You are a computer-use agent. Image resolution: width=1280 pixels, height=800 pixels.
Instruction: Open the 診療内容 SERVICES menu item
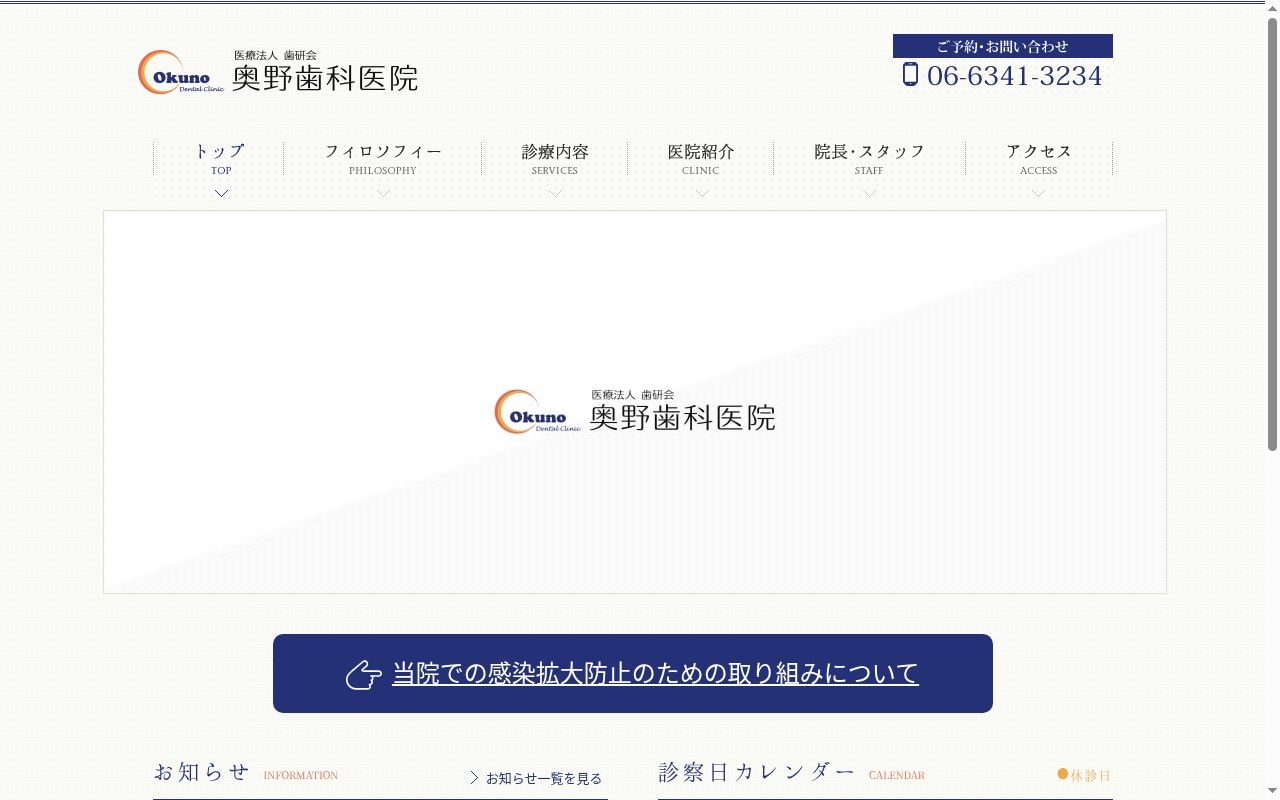tap(555, 159)
